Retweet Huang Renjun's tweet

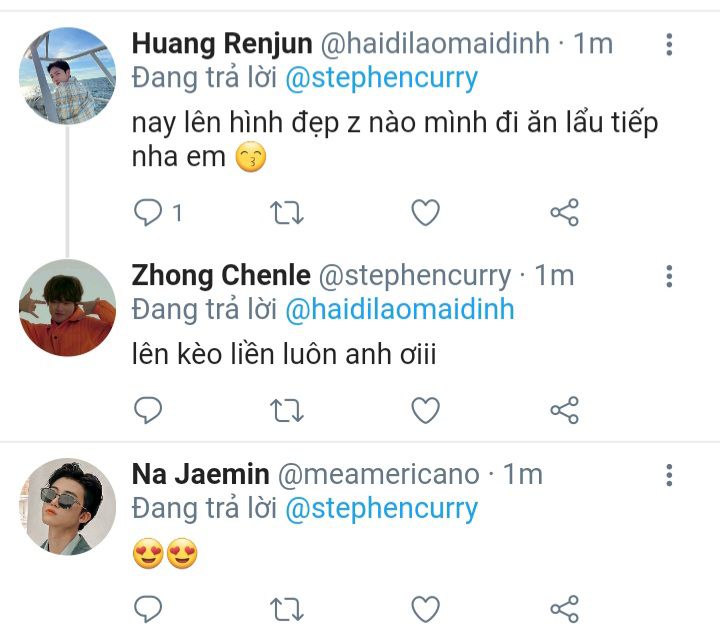[x=287, y=212]
